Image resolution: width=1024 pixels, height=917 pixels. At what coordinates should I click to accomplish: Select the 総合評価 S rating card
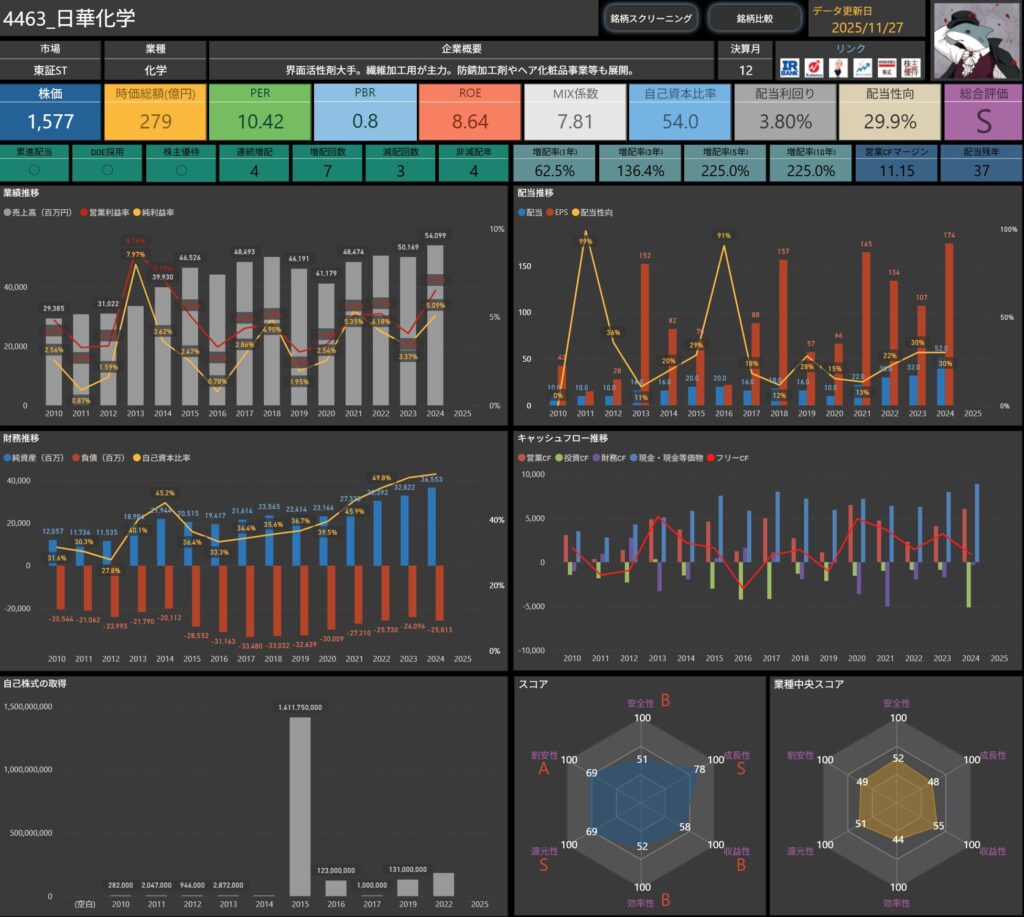pos(982,112)
